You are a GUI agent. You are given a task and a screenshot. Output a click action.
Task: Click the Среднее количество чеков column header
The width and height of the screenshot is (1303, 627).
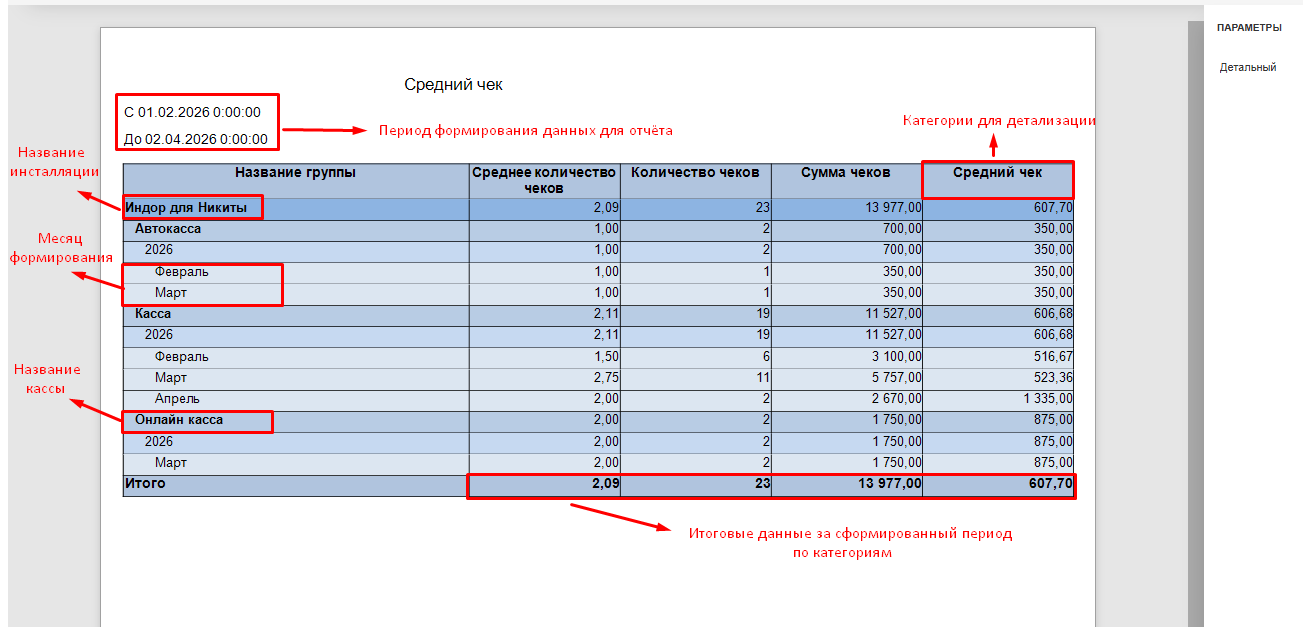point(544,180)
